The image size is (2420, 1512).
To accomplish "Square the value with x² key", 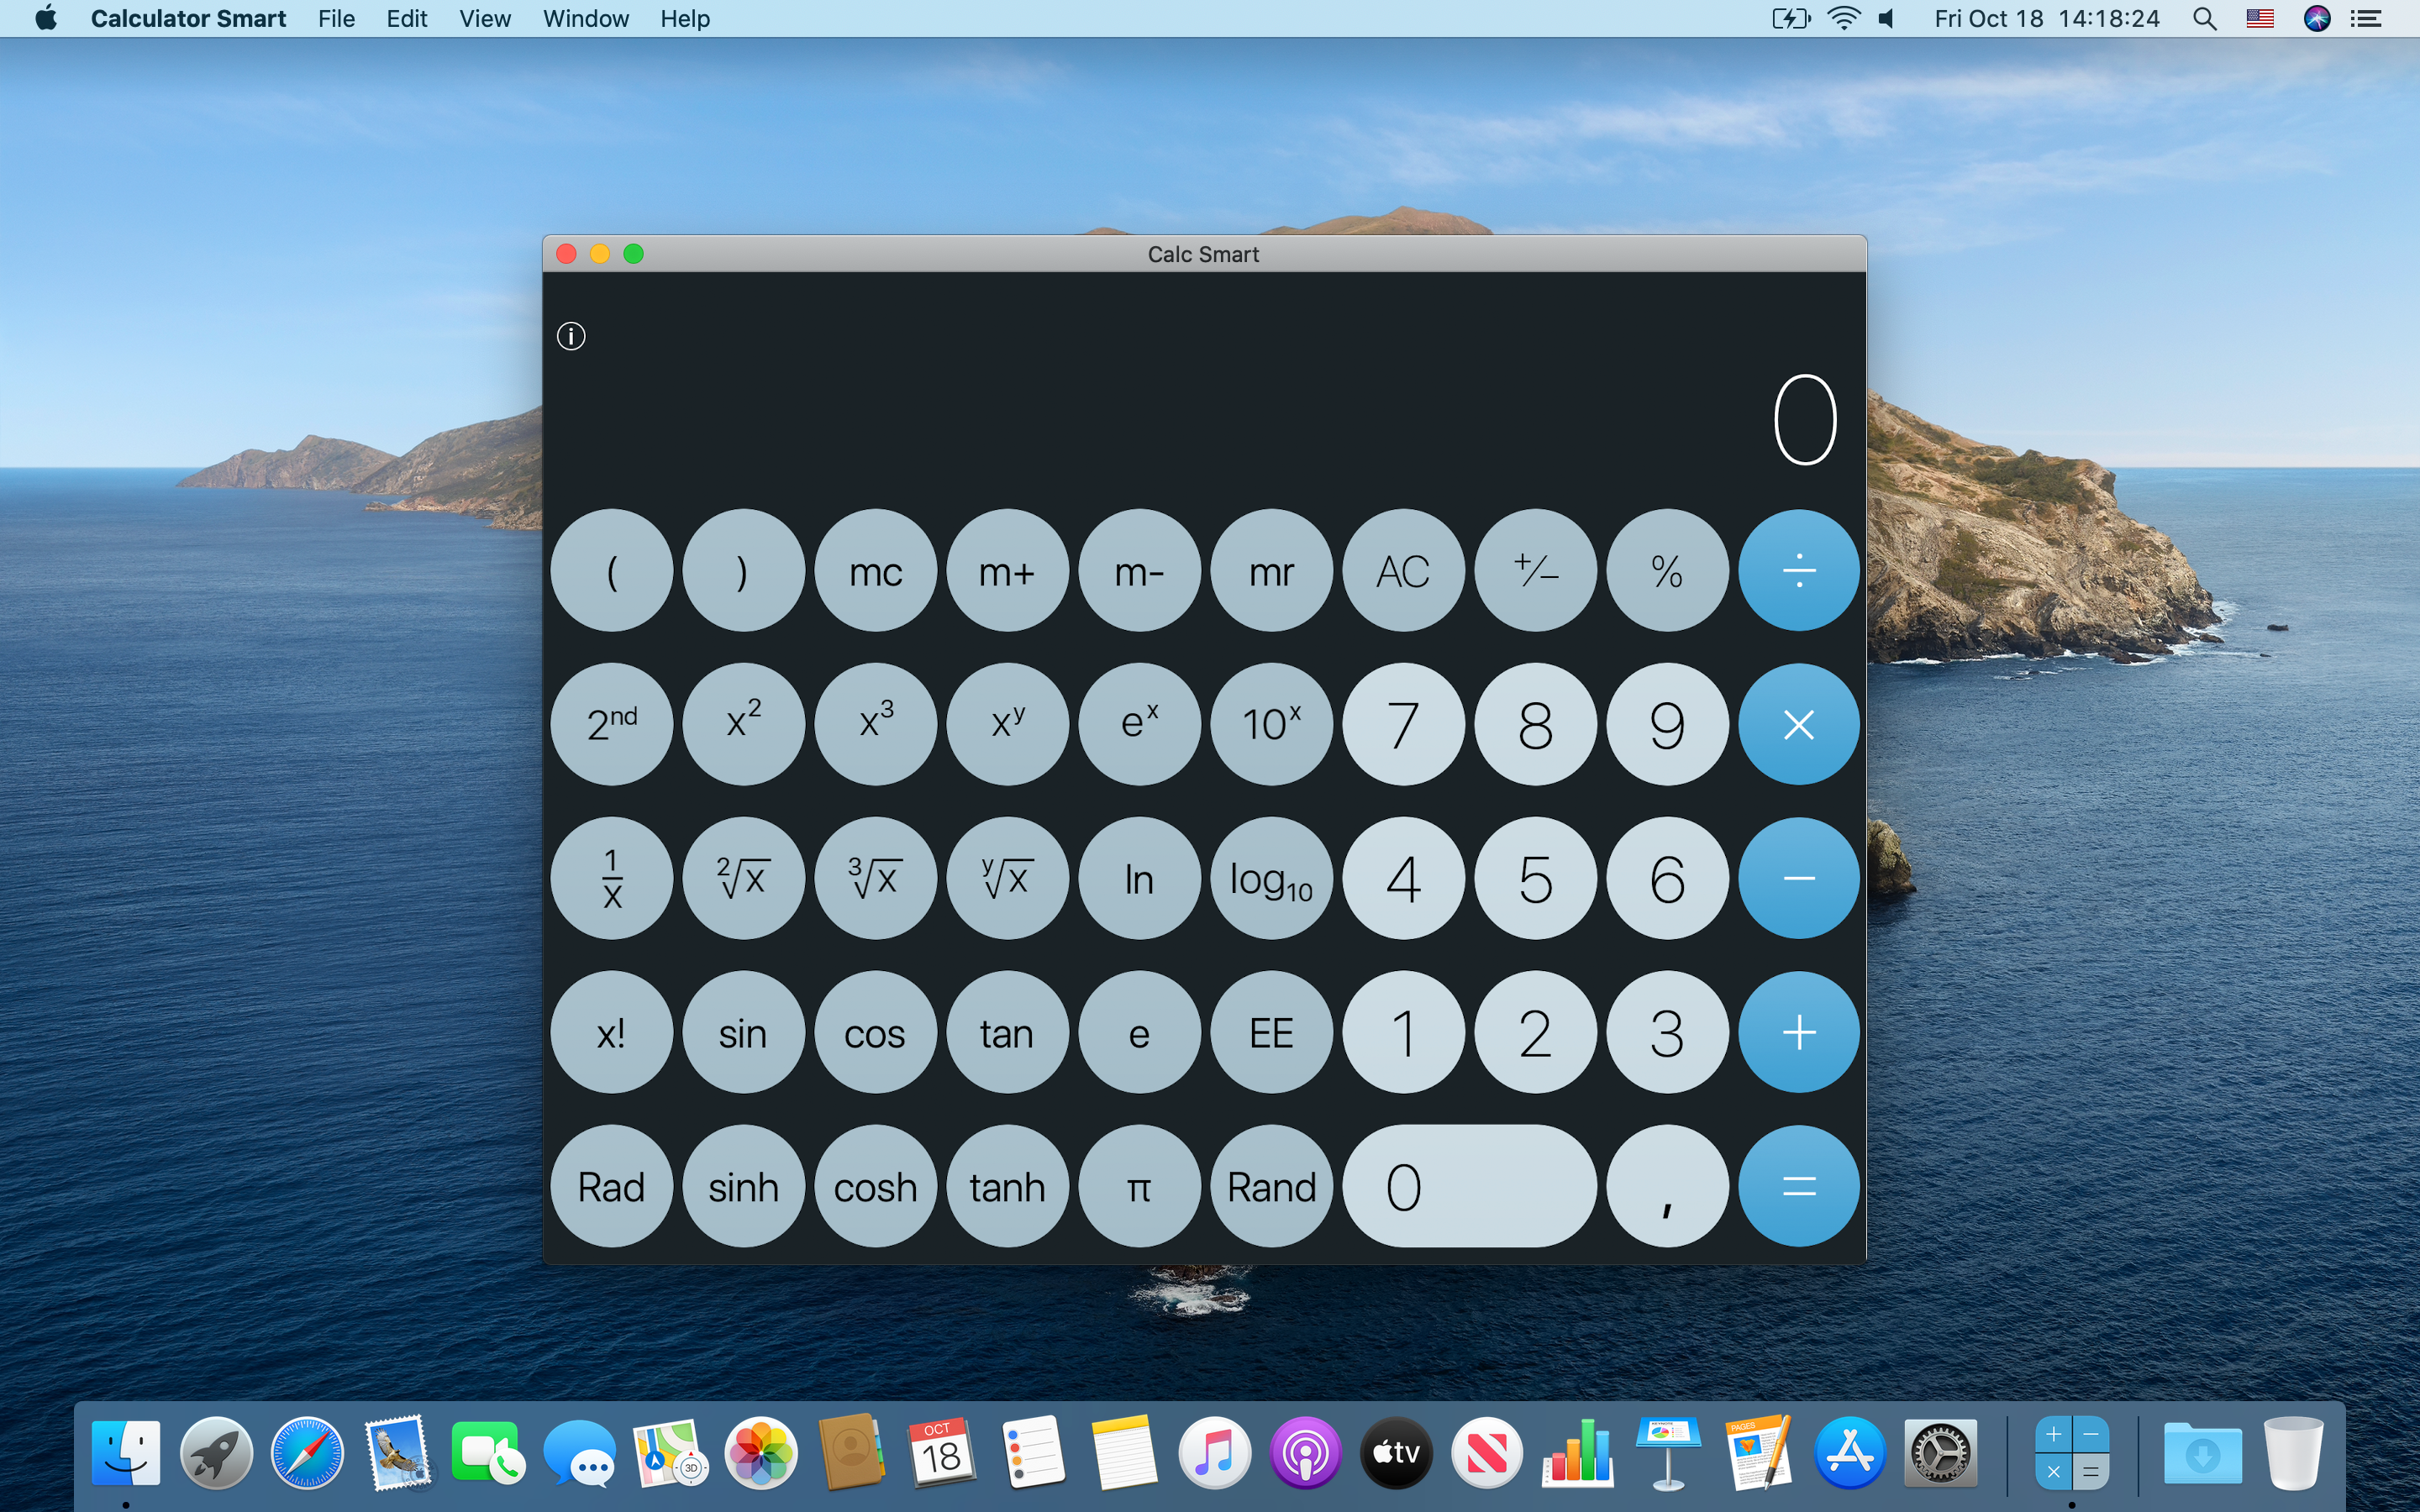I will [743, 725].
